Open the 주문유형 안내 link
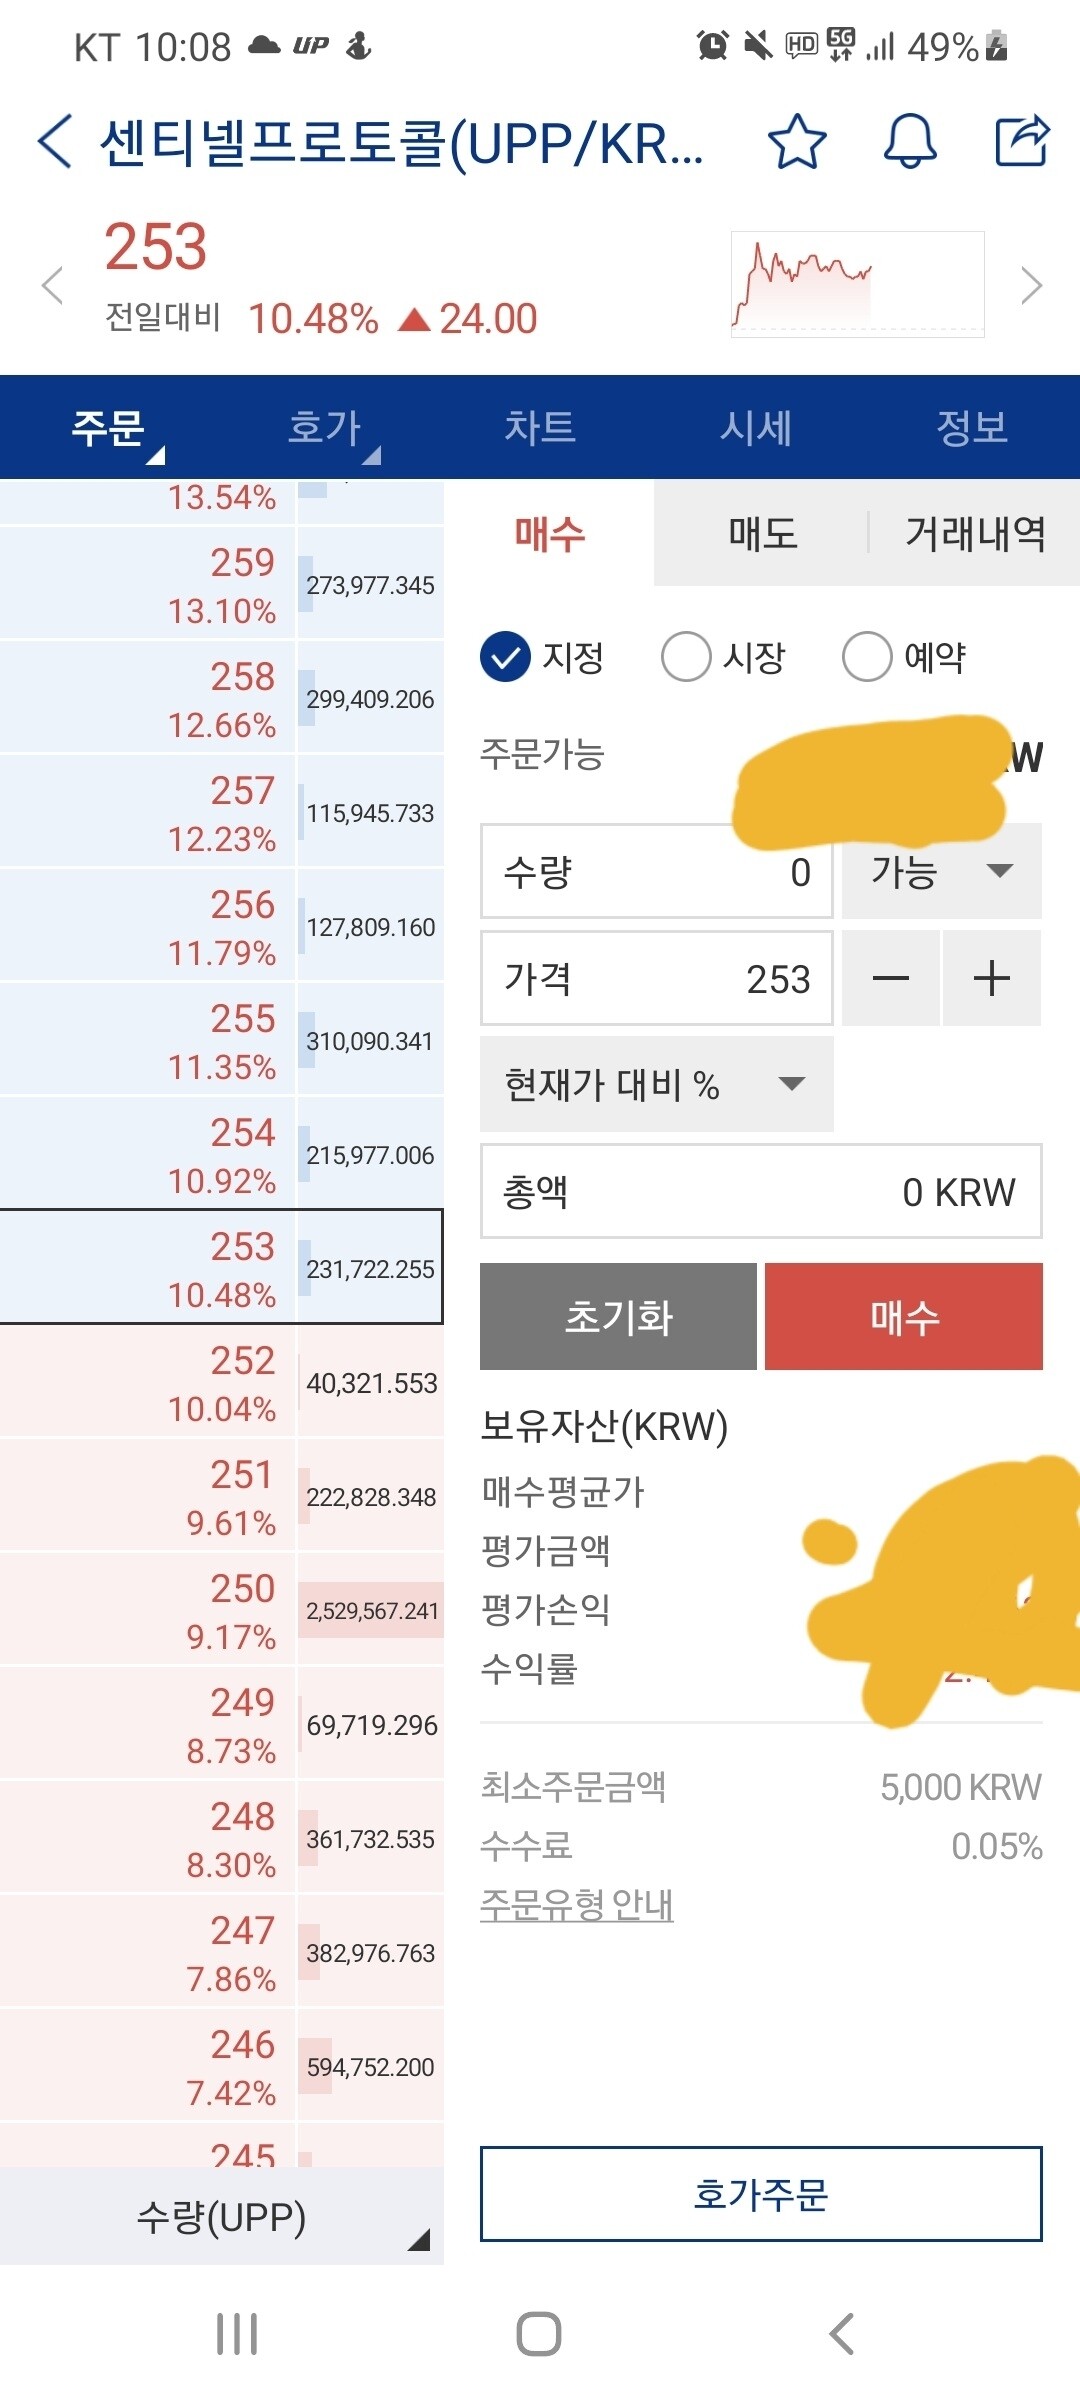 [576, 1903]
